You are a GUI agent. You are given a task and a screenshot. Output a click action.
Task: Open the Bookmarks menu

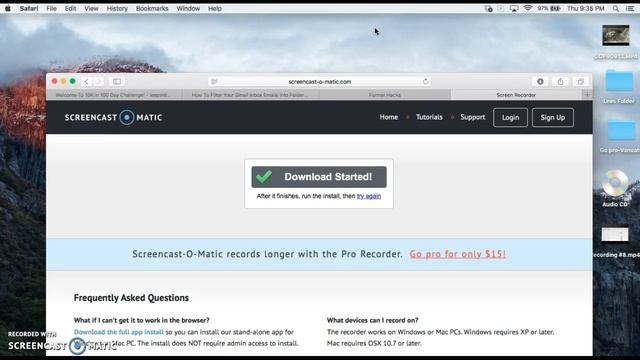152,9
